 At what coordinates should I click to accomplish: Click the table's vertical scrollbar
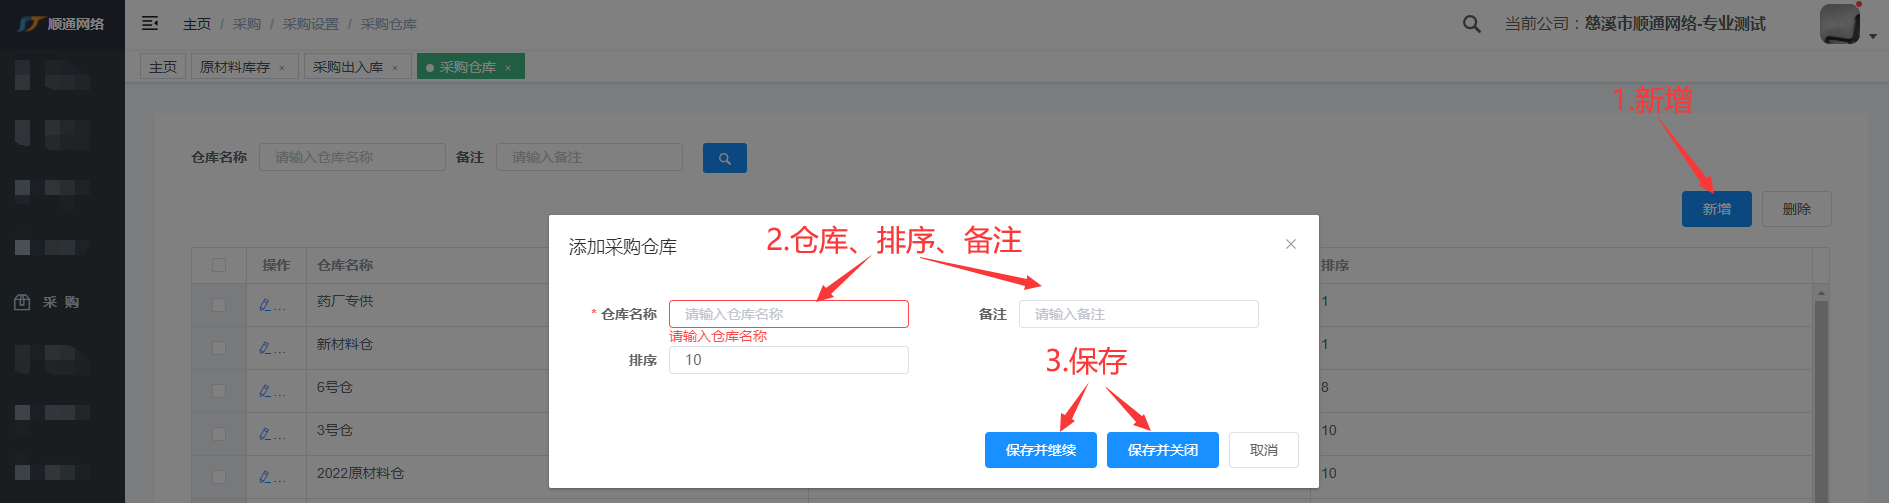(1821, 400)
